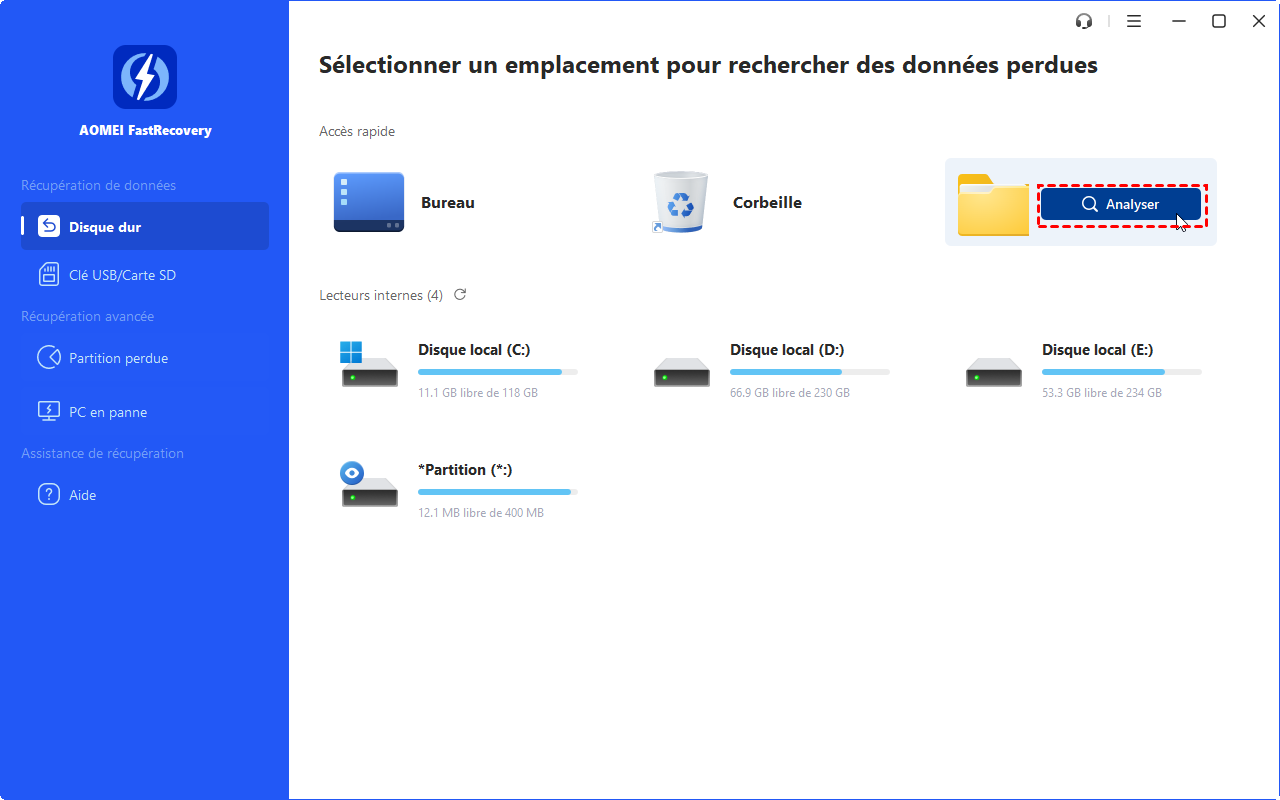Image resolution: width=1280 pixels, height=800 pixels.
Task: Open the hamburger menu in title bar
Action: tap(1134, 21)
